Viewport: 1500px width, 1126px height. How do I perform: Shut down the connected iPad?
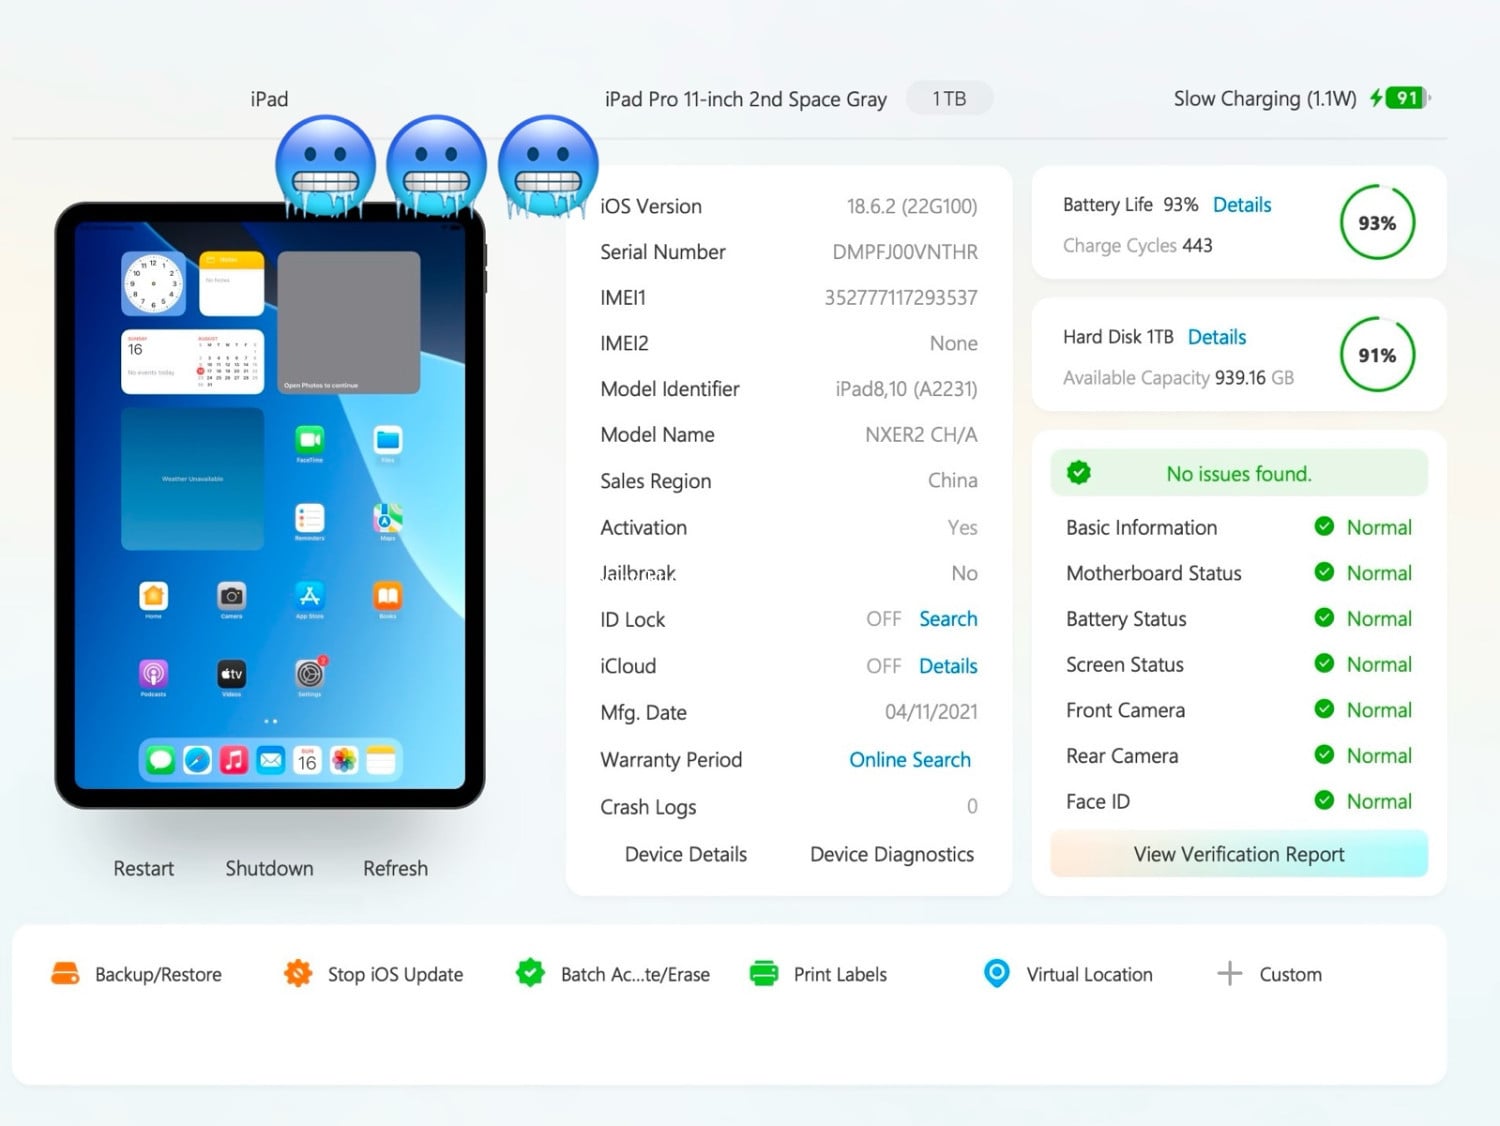click(x=269, y=868)
